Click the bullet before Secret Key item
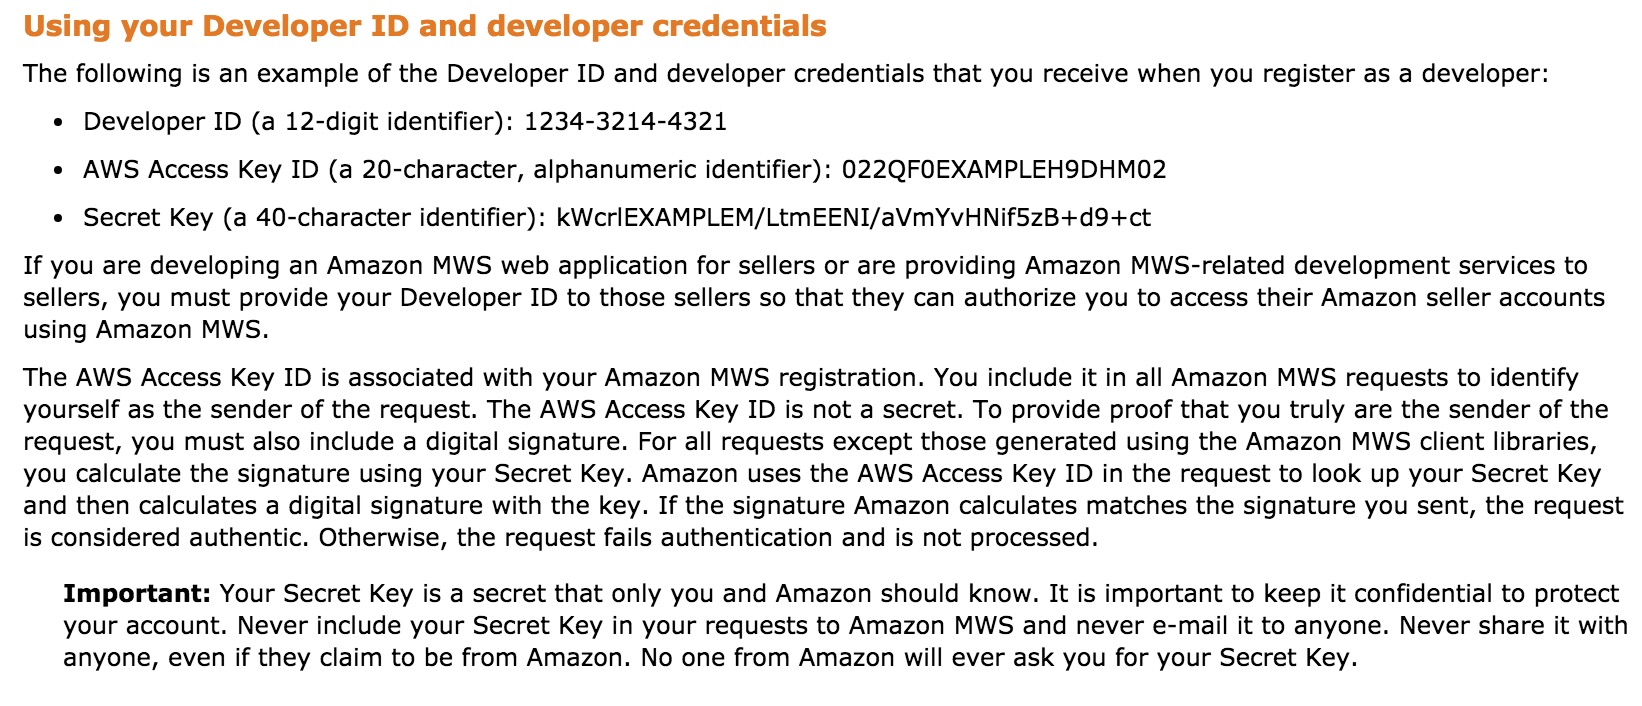Viewport: 1642px width, 706px height. (60, 220)
